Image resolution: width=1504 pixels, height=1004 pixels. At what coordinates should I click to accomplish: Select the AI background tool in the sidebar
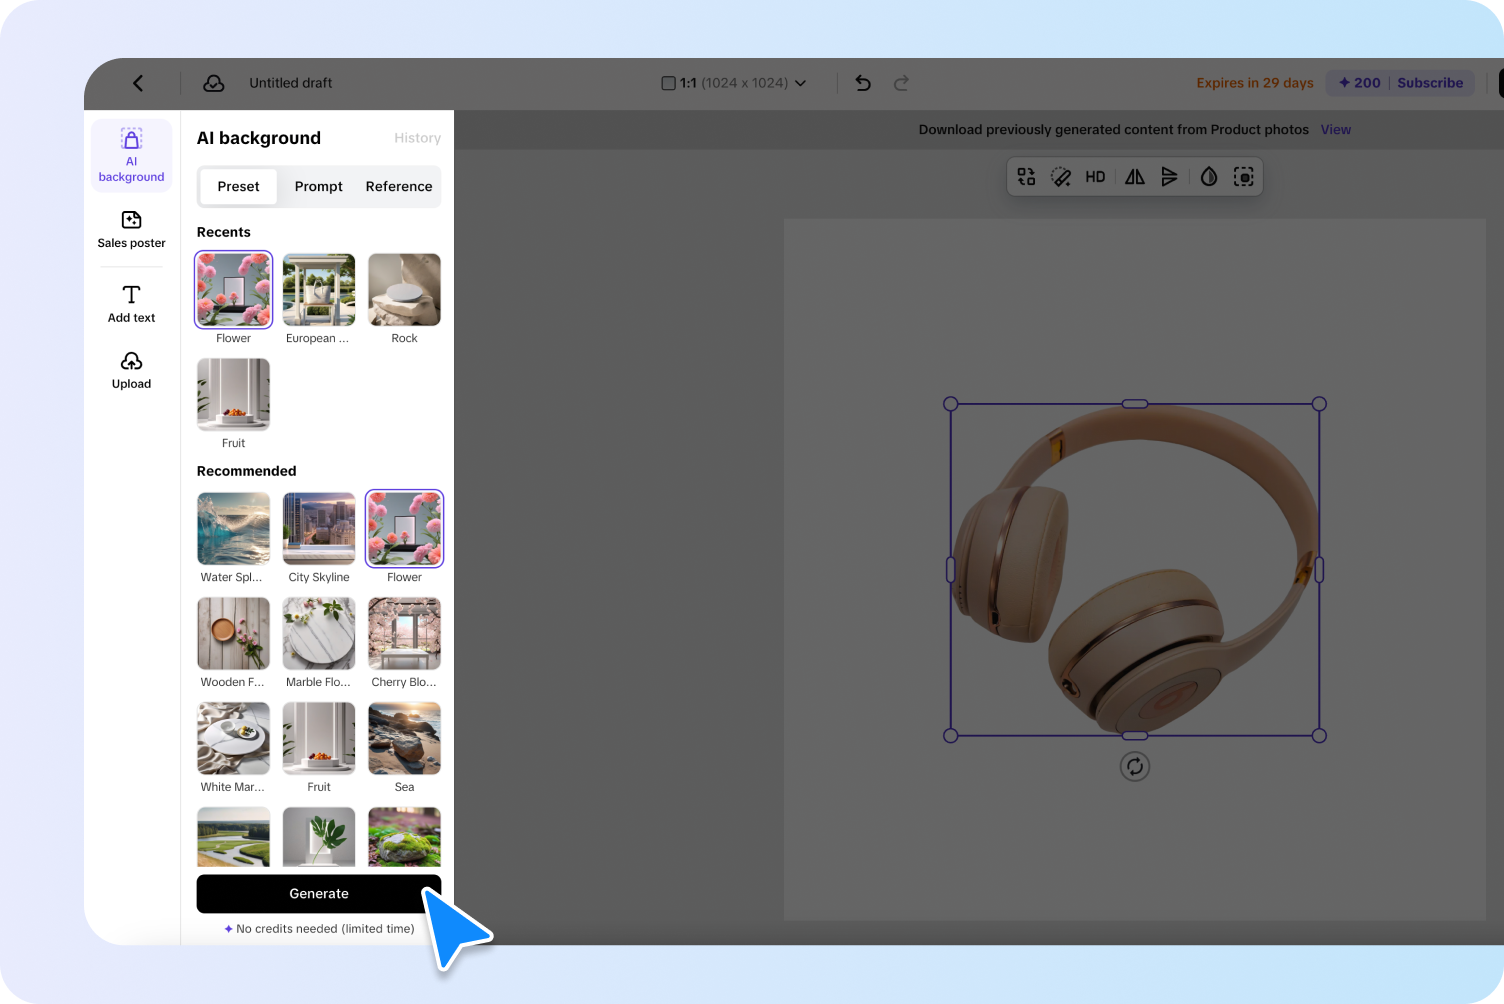click(x=131, y=155)
